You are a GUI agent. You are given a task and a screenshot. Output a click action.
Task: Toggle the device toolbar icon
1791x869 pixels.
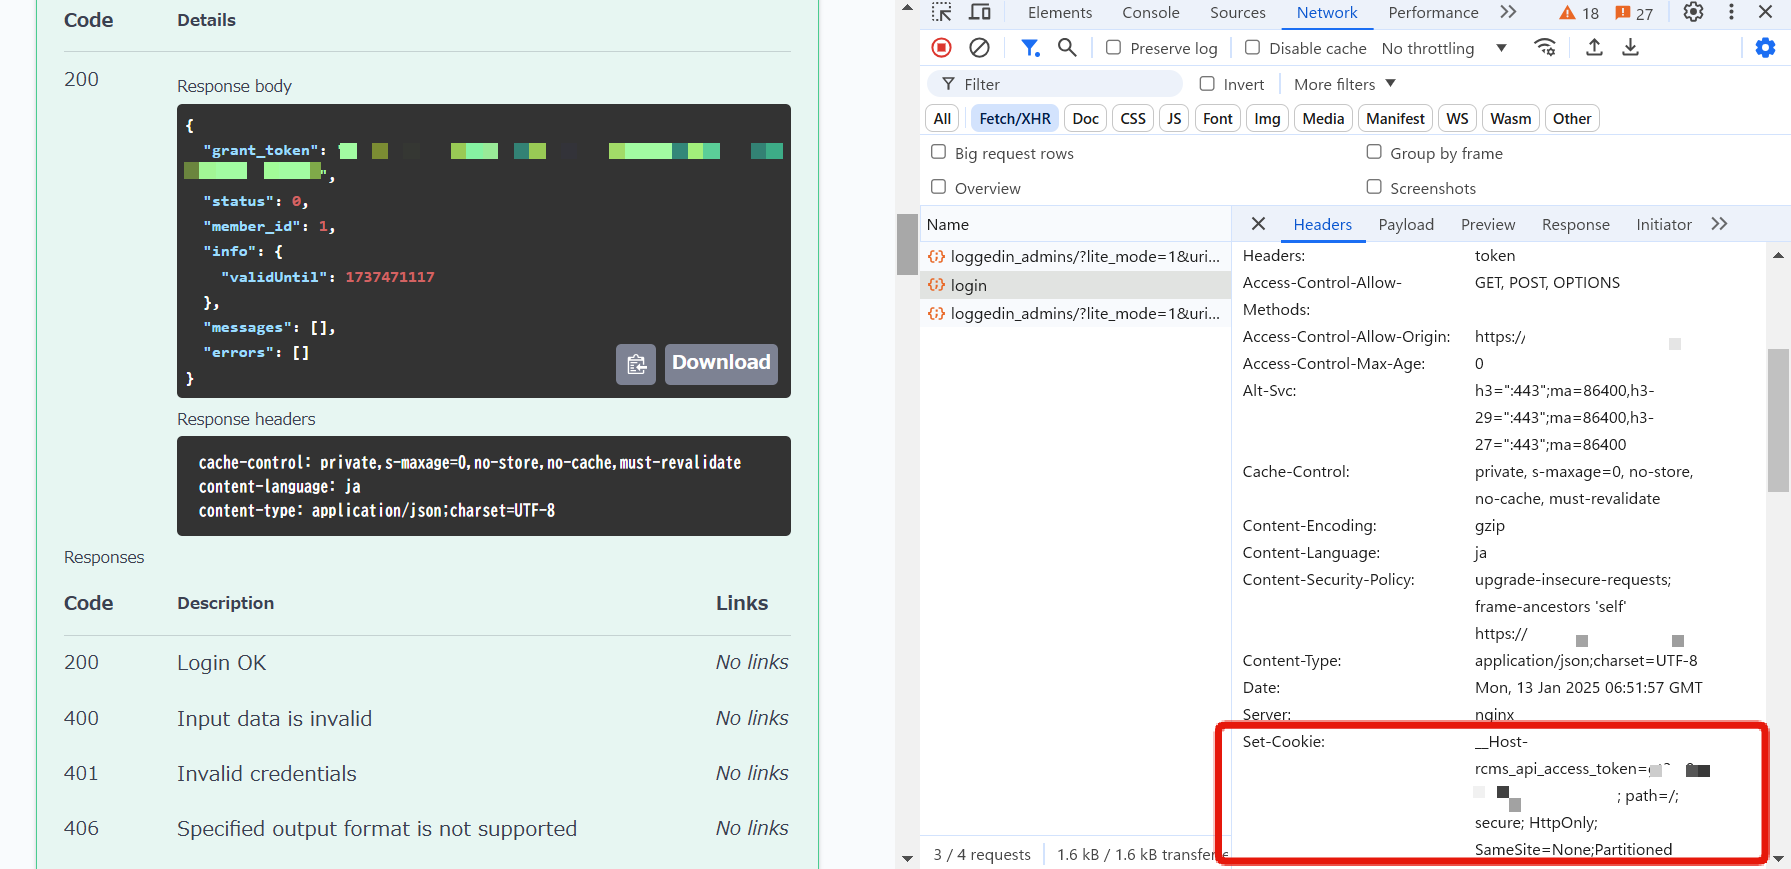pyautogui.click(x=980, y=12)
